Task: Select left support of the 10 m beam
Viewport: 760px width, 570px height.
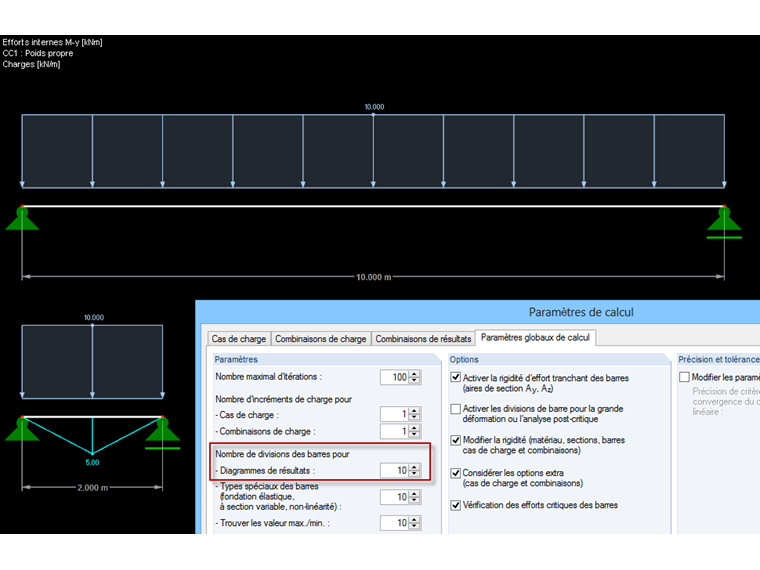Action: (x=22, y=218)
